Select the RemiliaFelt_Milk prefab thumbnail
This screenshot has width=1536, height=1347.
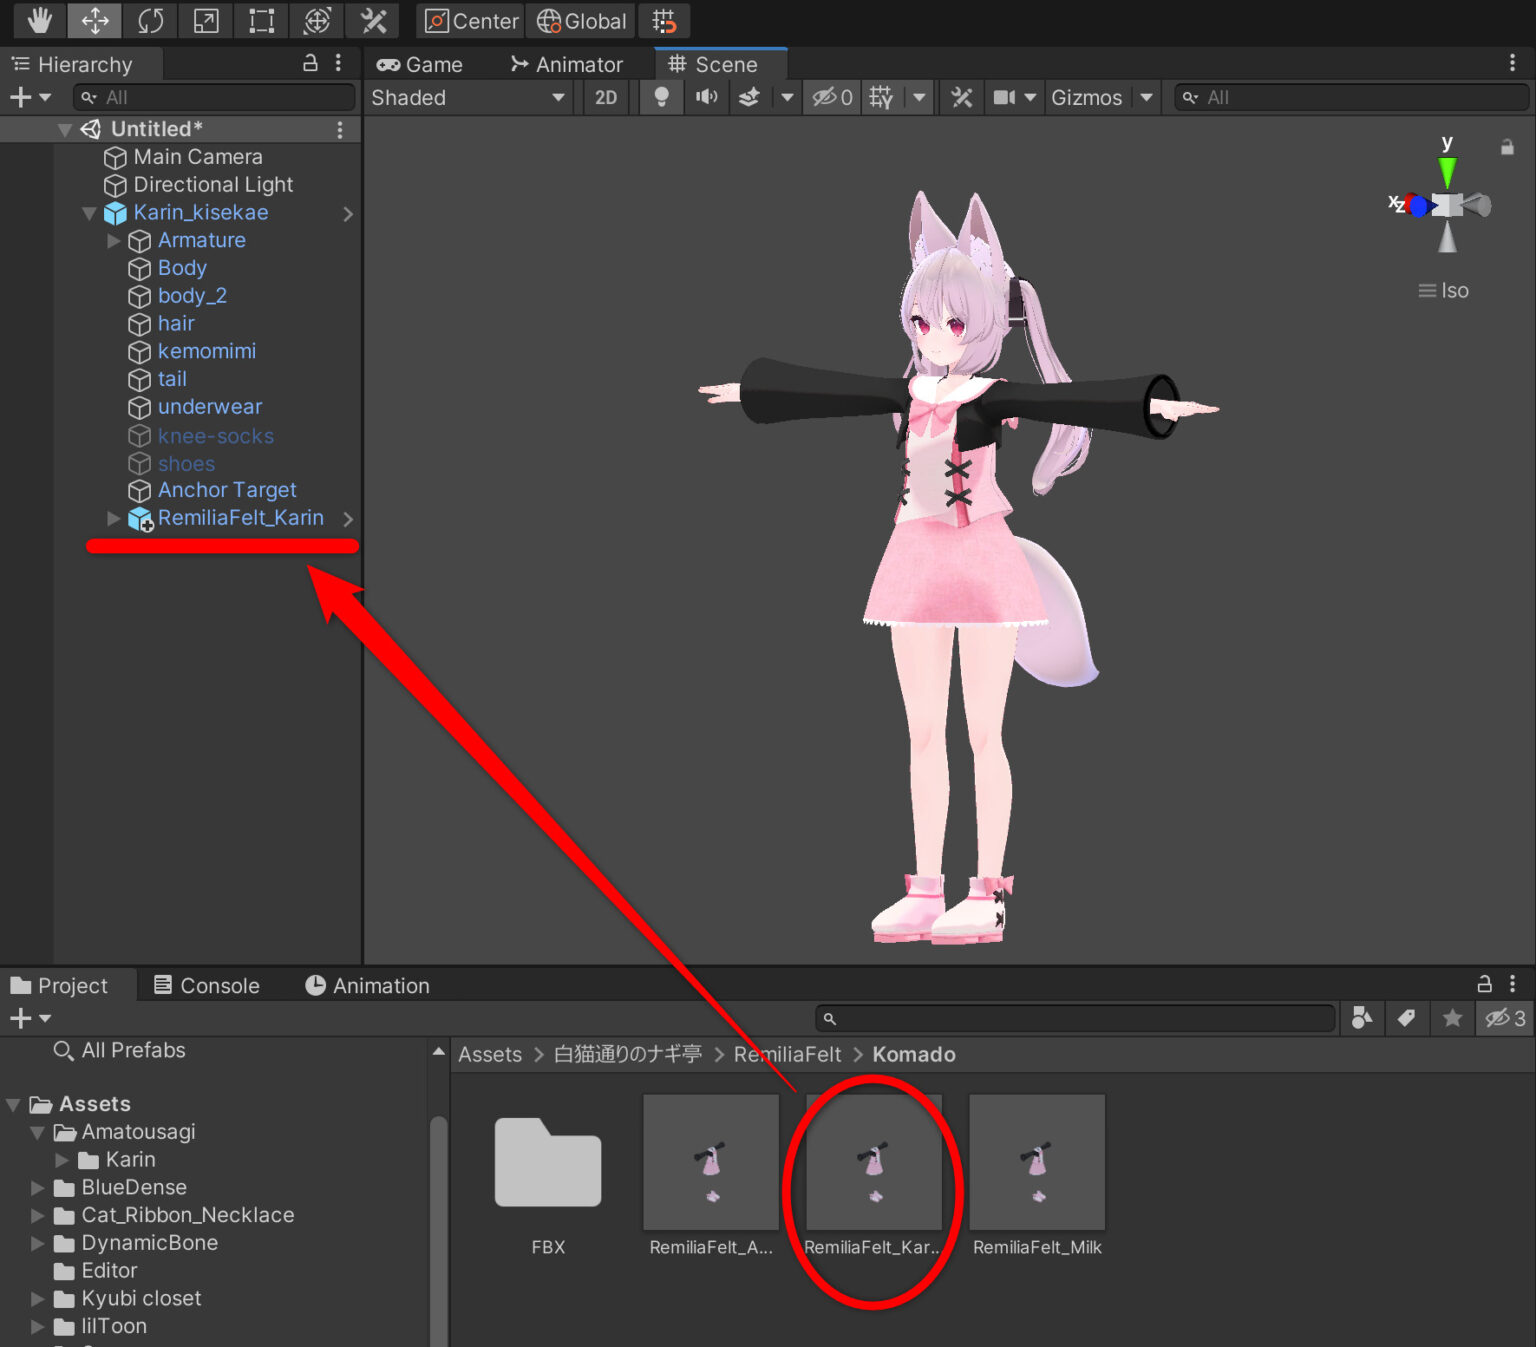click(1037, 1163)
